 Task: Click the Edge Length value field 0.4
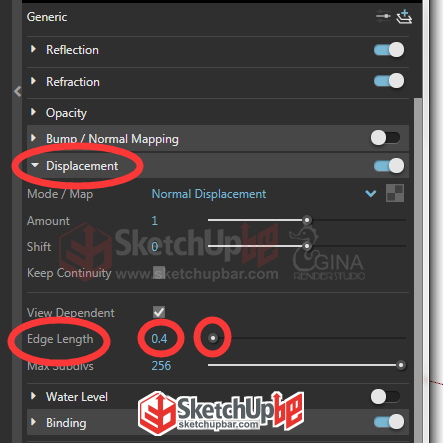pos(159,339)
